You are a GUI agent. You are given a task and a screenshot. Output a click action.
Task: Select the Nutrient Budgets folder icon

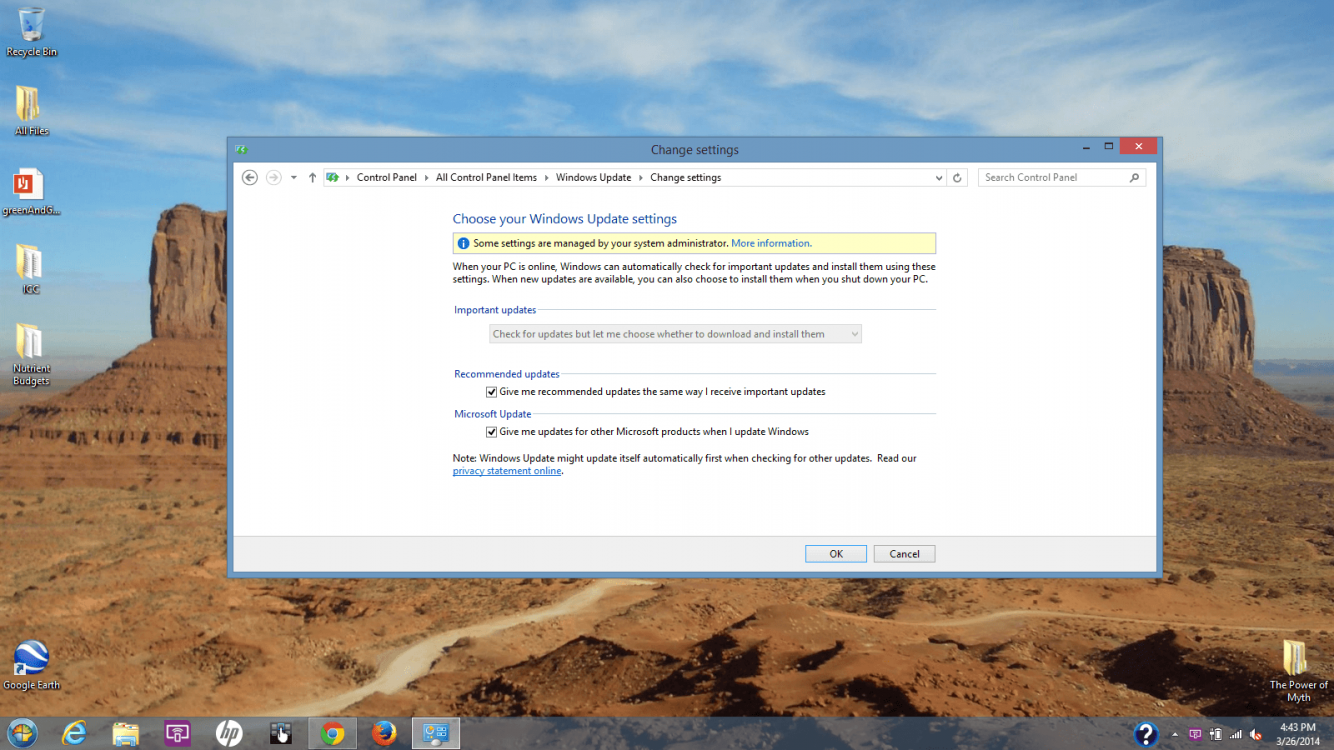click(x=31, y=354)
